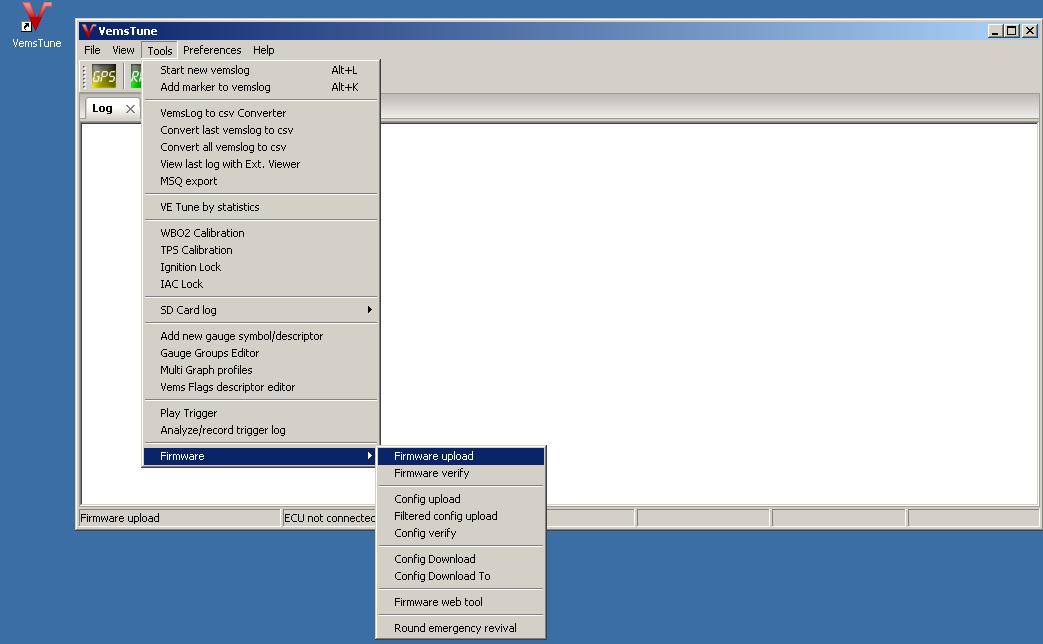Click the VemsTune logo in title bar
This screenshot has width=1043, height=644.
pos(88,31)
